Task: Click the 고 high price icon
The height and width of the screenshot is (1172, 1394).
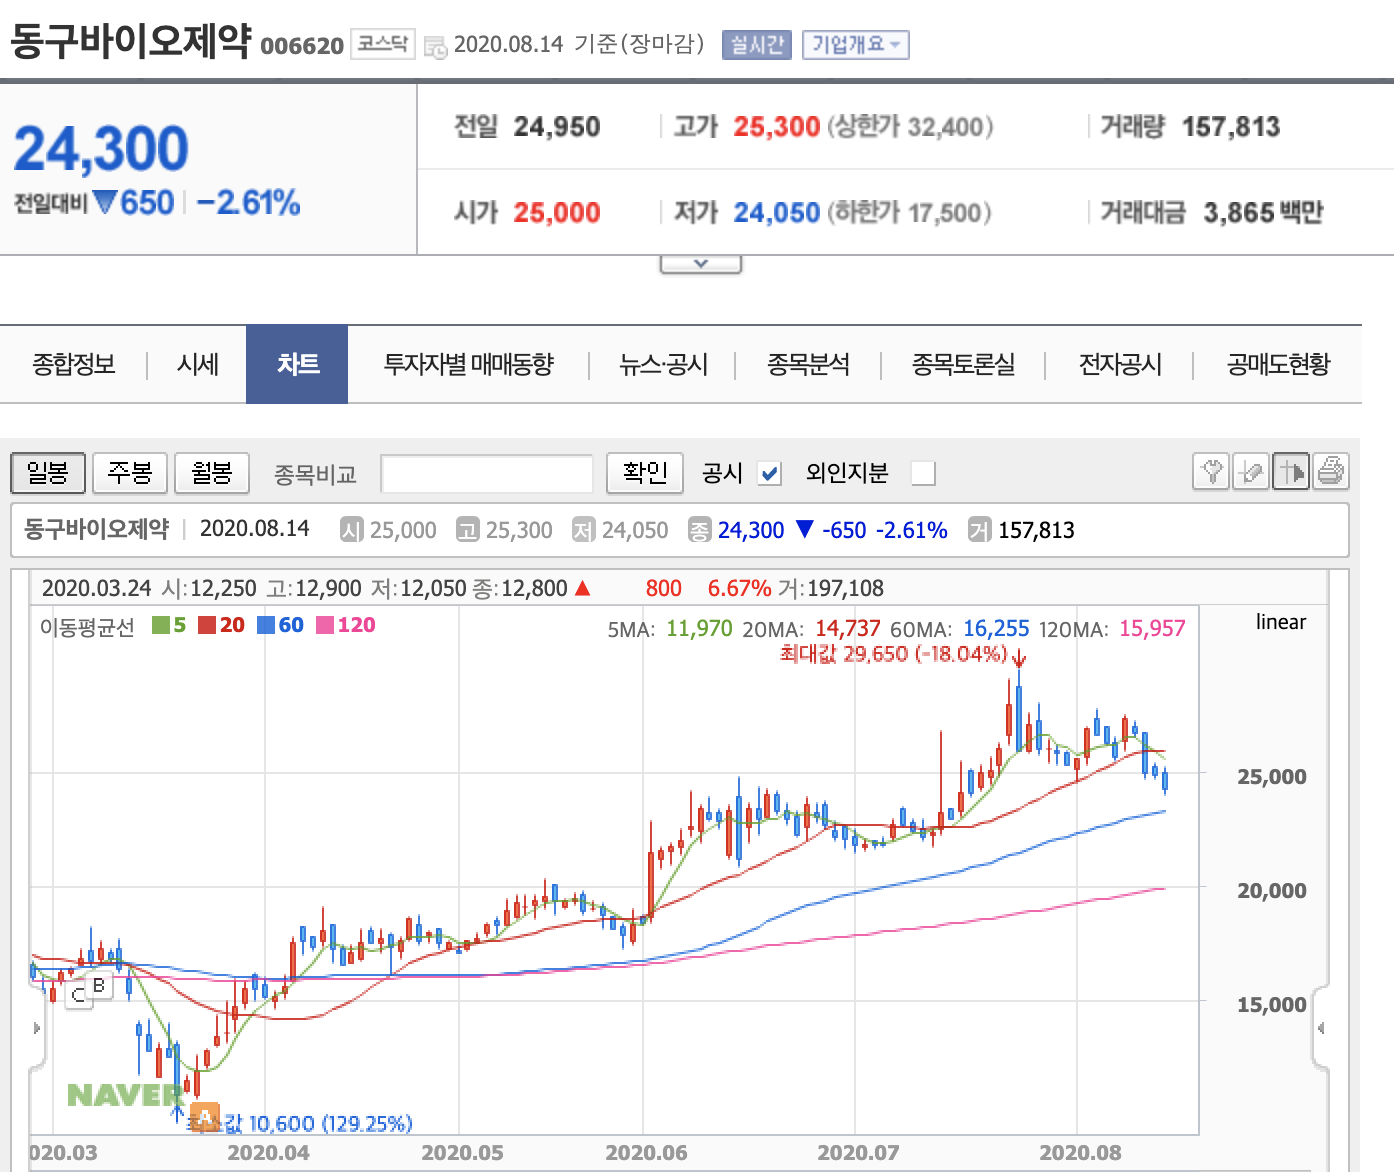Action: pos(467,530)
